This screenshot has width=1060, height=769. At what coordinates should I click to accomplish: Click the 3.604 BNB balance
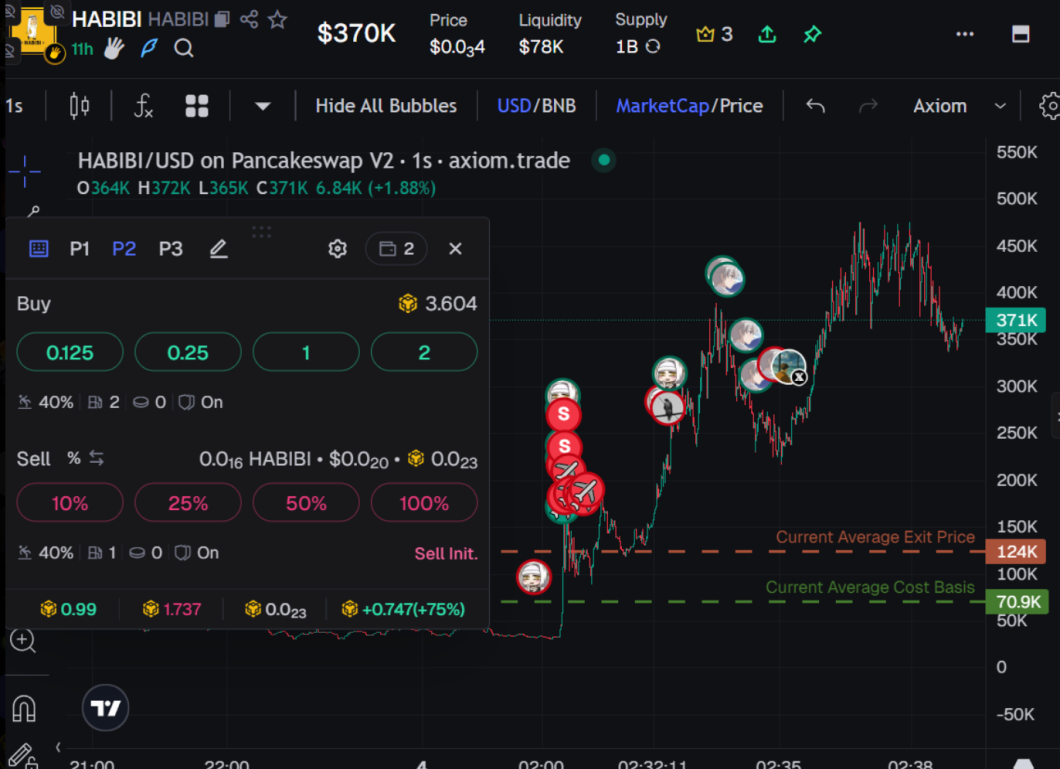pos(438,304)
